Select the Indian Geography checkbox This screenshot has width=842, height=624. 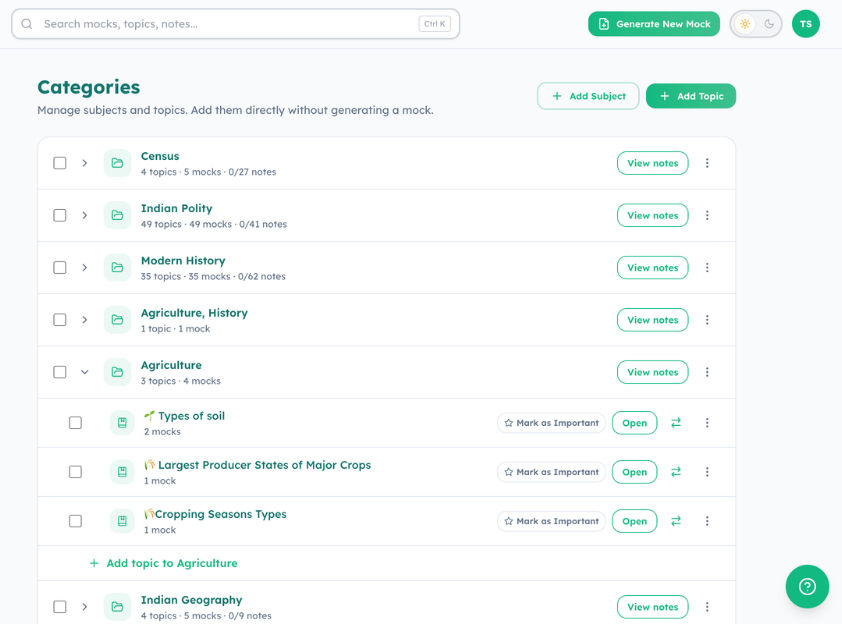point(60,607)
